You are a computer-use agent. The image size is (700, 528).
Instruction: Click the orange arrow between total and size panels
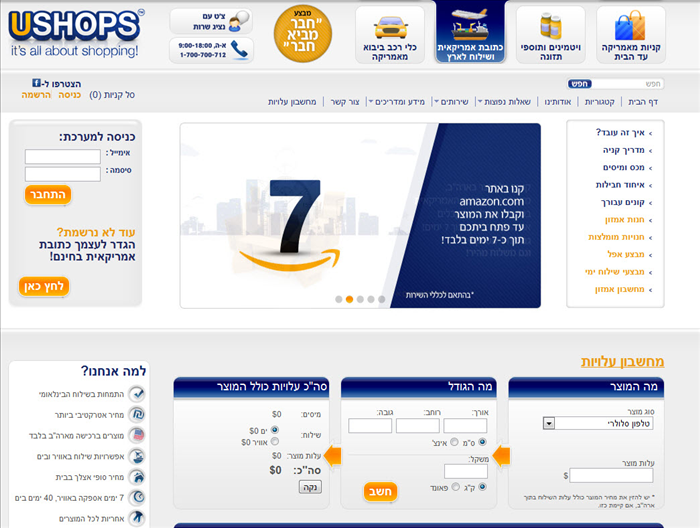(333, 456)
